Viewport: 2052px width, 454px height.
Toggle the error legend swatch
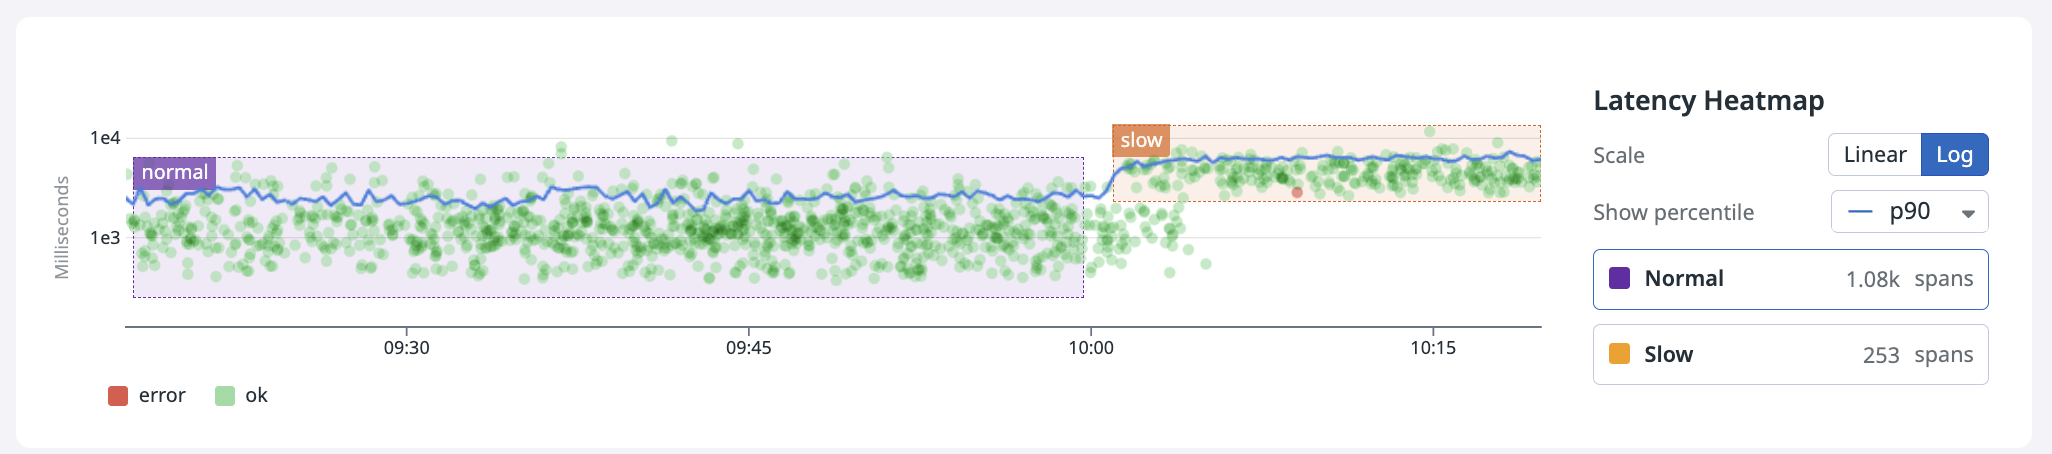(x=118, y=396)
